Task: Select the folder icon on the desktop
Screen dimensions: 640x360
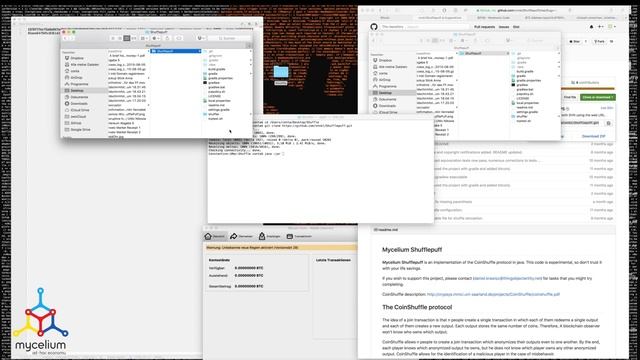Action: click(281, 72)
